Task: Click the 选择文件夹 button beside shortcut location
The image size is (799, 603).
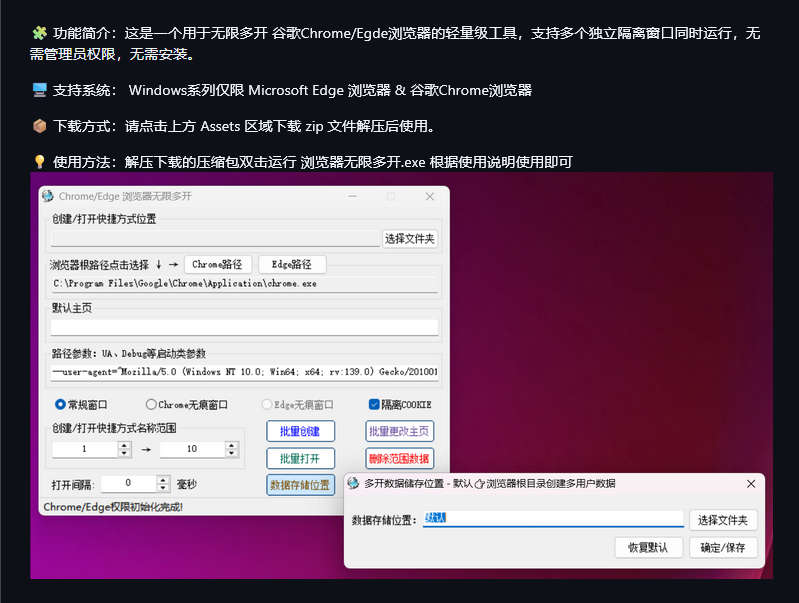Action: tap(410, 239)
